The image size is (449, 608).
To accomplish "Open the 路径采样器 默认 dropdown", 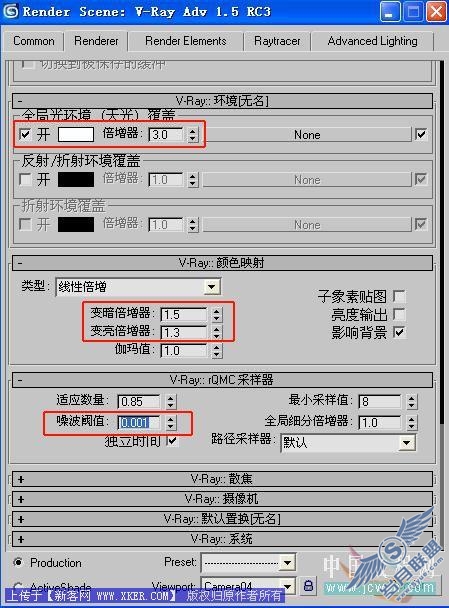I will pos(348,443).
